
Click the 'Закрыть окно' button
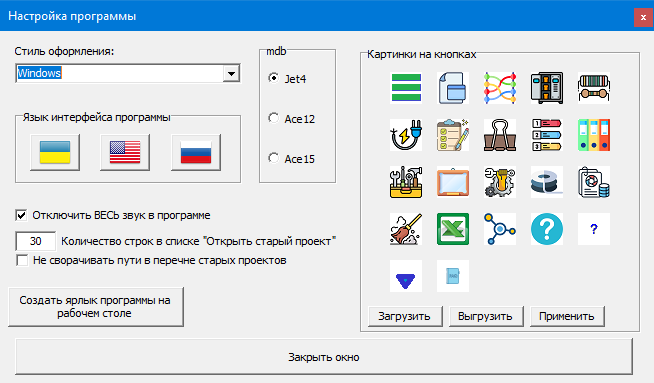(x=324, y=357)
